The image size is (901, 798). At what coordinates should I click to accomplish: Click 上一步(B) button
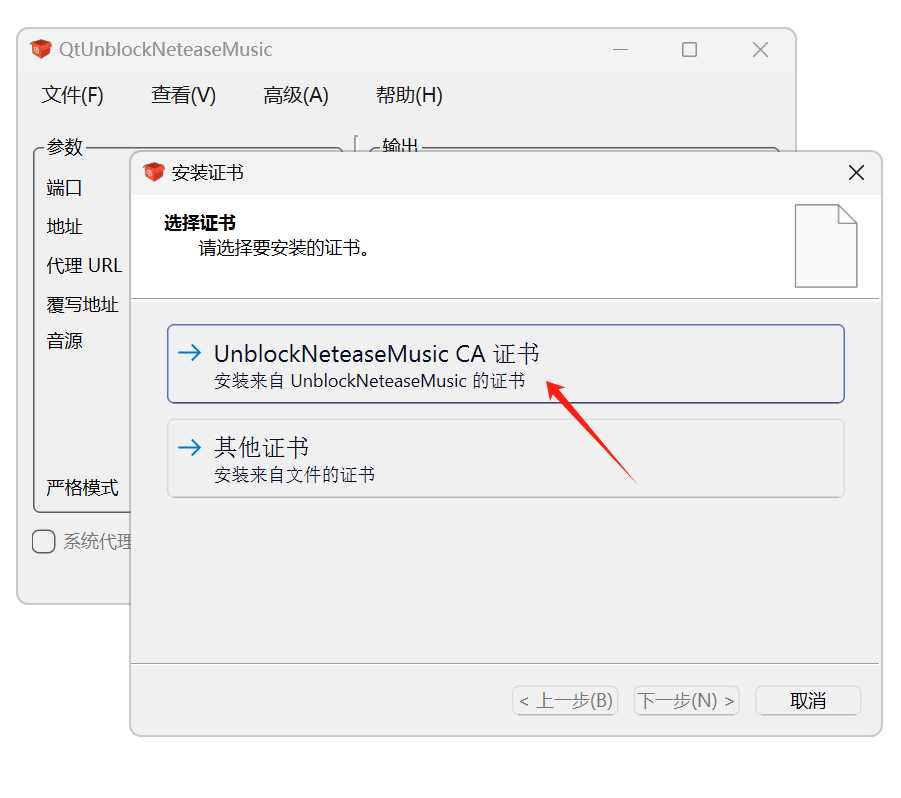(x=565, y=700)
